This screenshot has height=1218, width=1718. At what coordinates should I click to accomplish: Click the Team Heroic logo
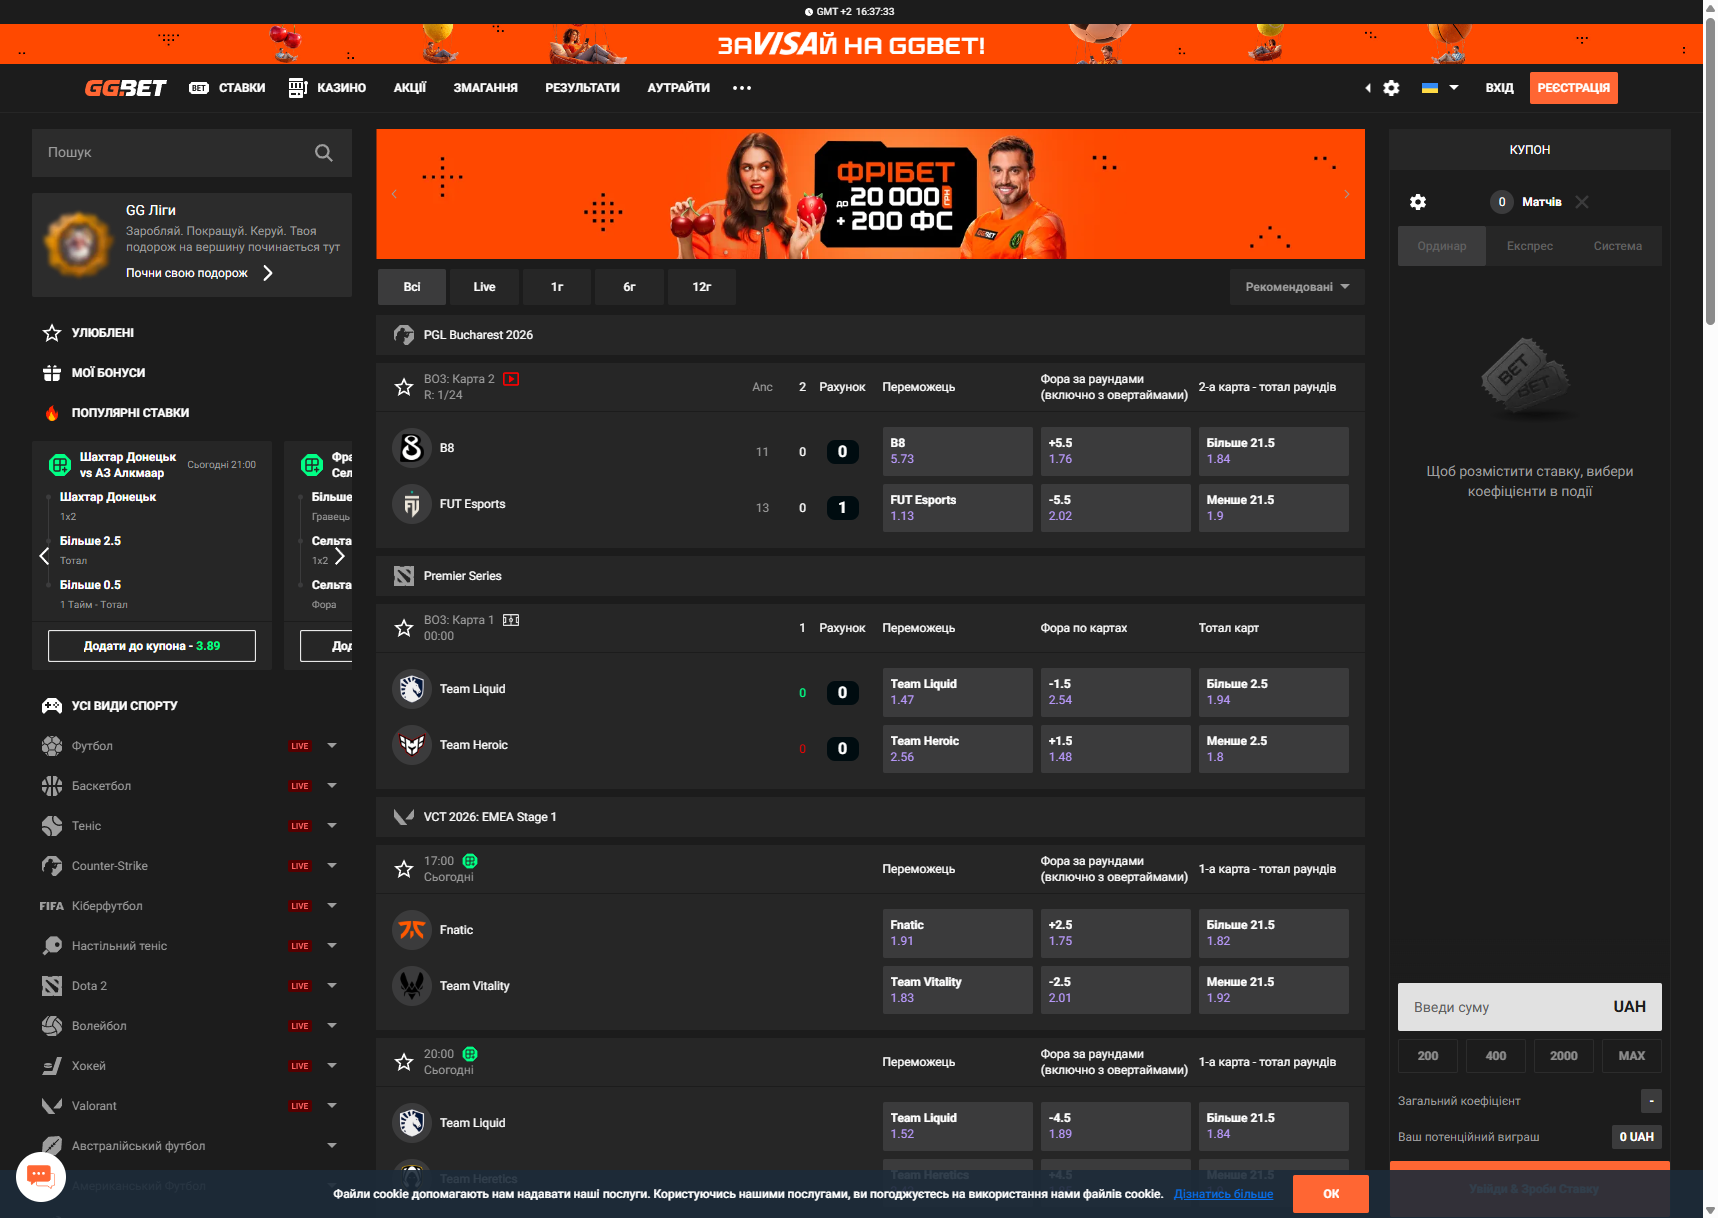(412, 745)
